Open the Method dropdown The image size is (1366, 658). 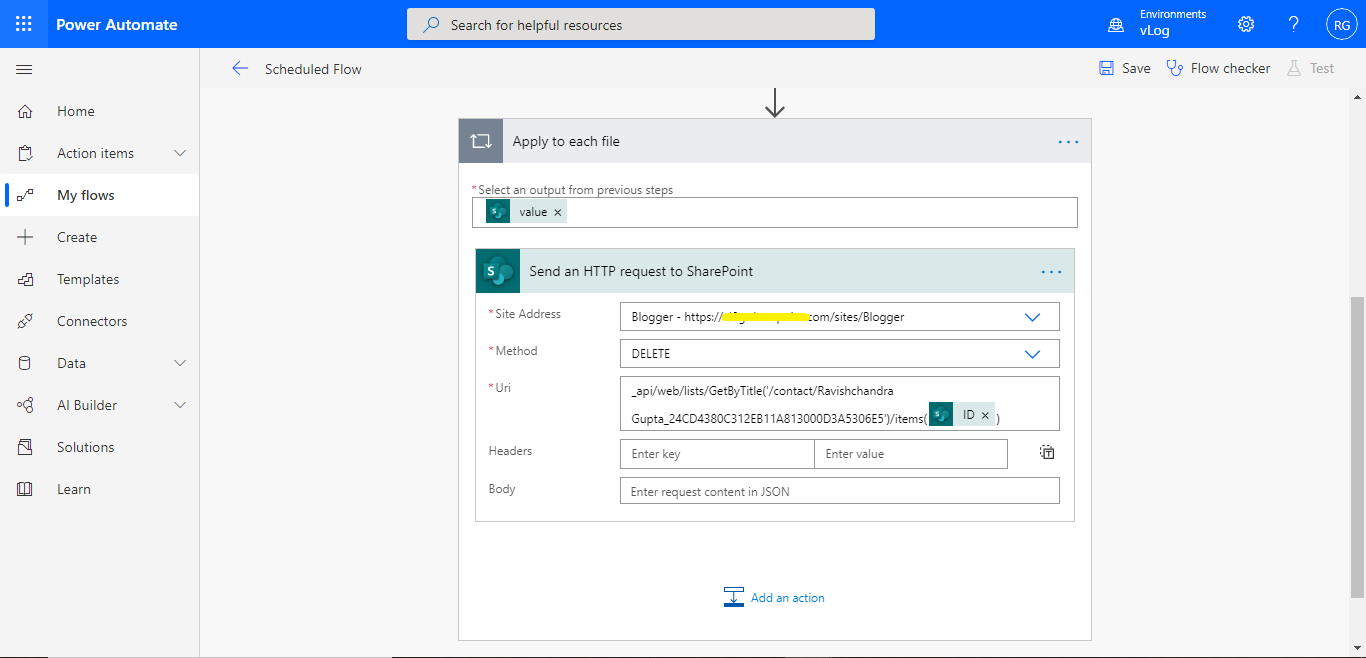1032,353
